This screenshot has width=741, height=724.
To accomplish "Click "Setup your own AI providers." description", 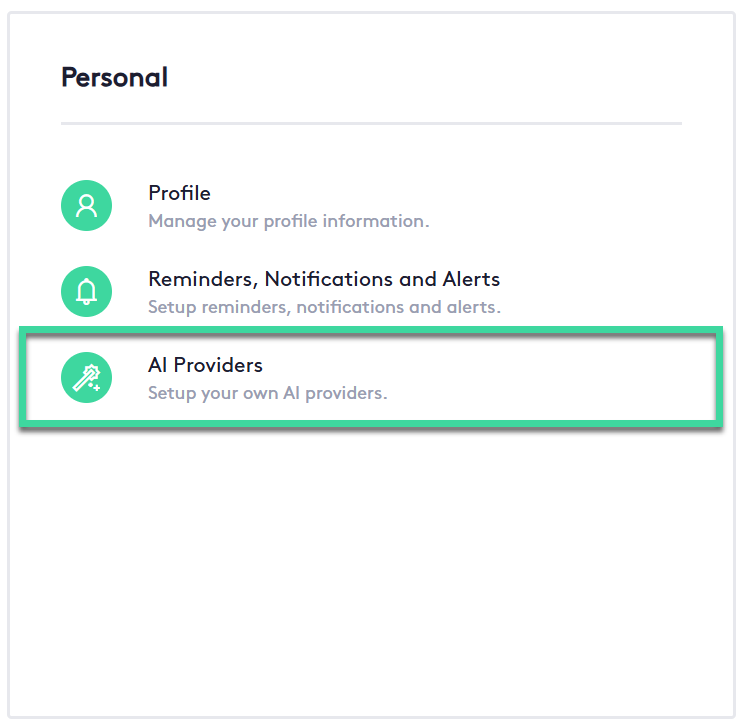I will click(x=267, y=393).
